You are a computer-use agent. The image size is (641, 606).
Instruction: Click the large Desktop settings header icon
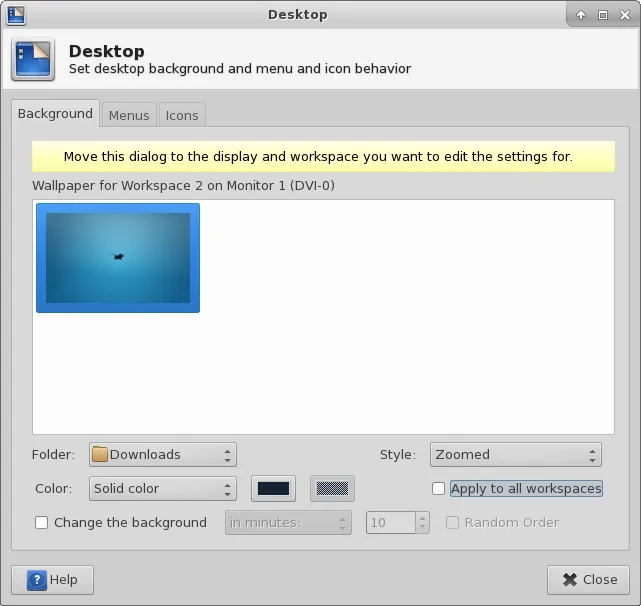coord(33,59)
